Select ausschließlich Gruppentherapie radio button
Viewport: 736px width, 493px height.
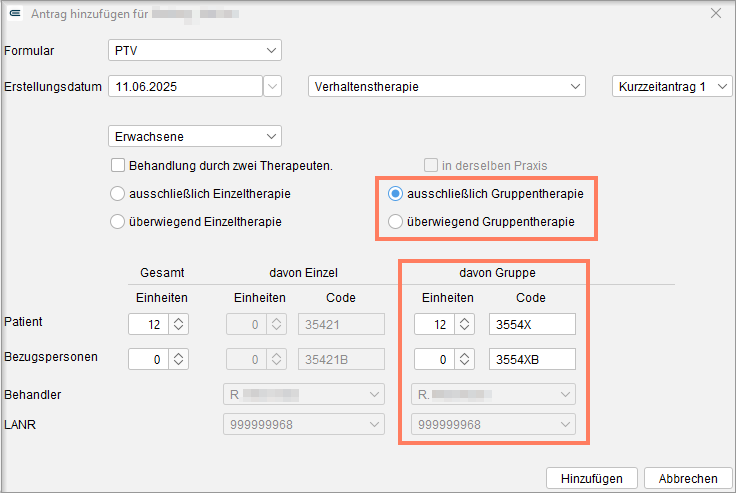click(x=395, y=193)
